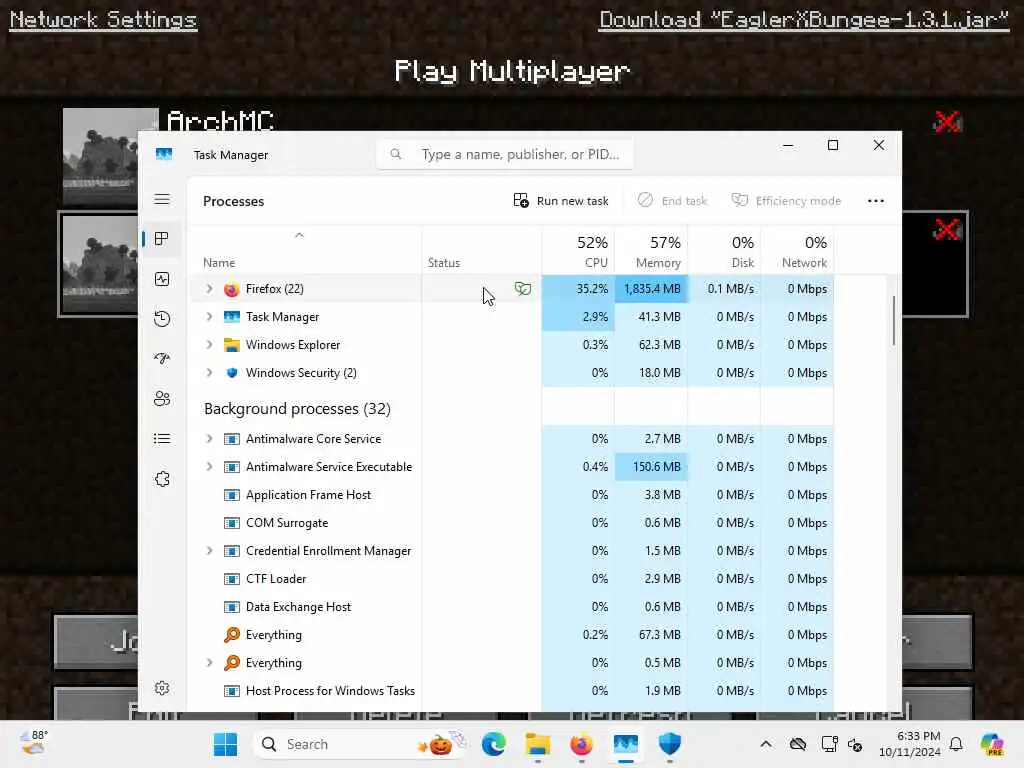Screen dimensions: 1024x768
Task: Open the Task Manager hamburger navigation menu
Action: point(162,199)
